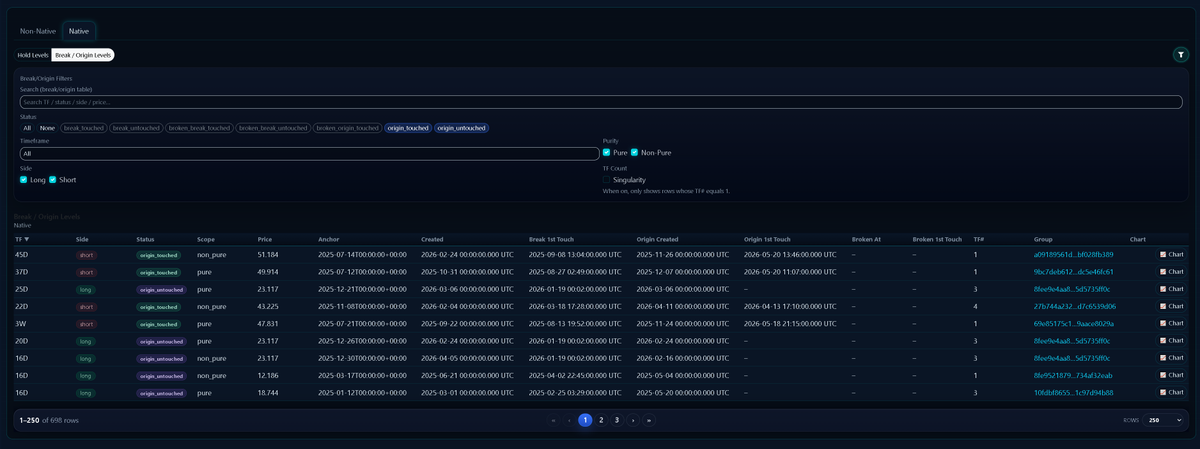The width and height of the screenshot is (1200, 449).
Task: Go to the previous page arrow
Action: coord(569,421)
